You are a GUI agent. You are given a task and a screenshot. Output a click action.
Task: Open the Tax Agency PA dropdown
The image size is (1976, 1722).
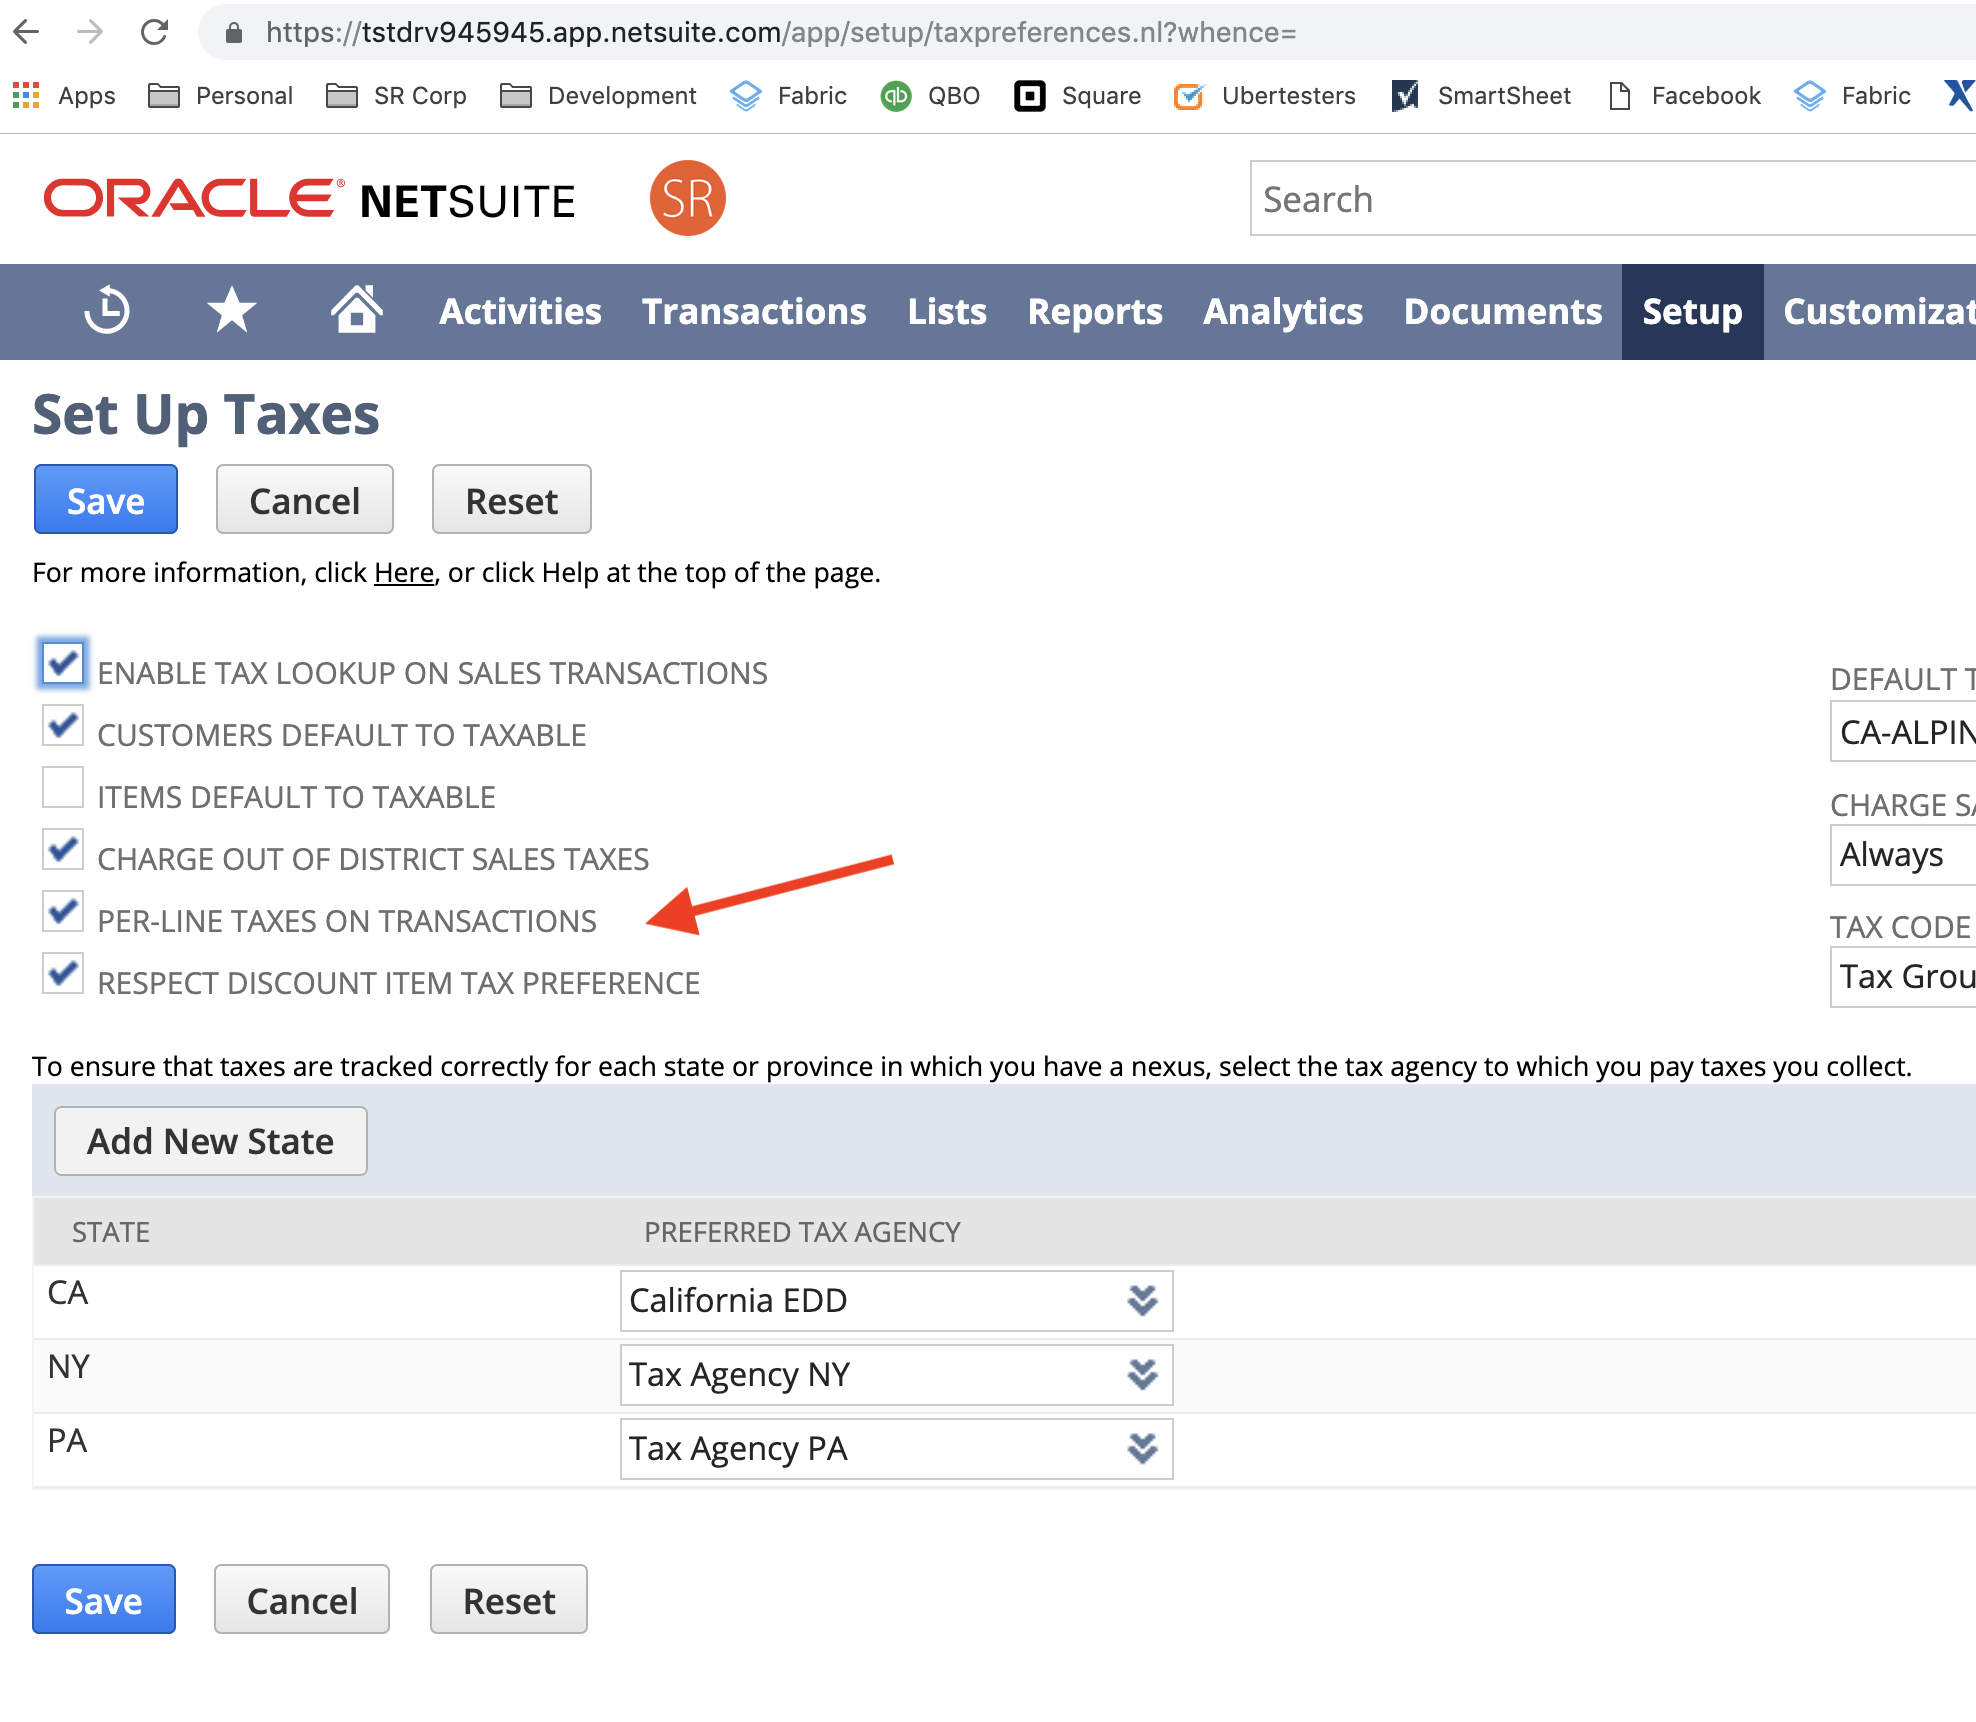click(1142, 1449)
